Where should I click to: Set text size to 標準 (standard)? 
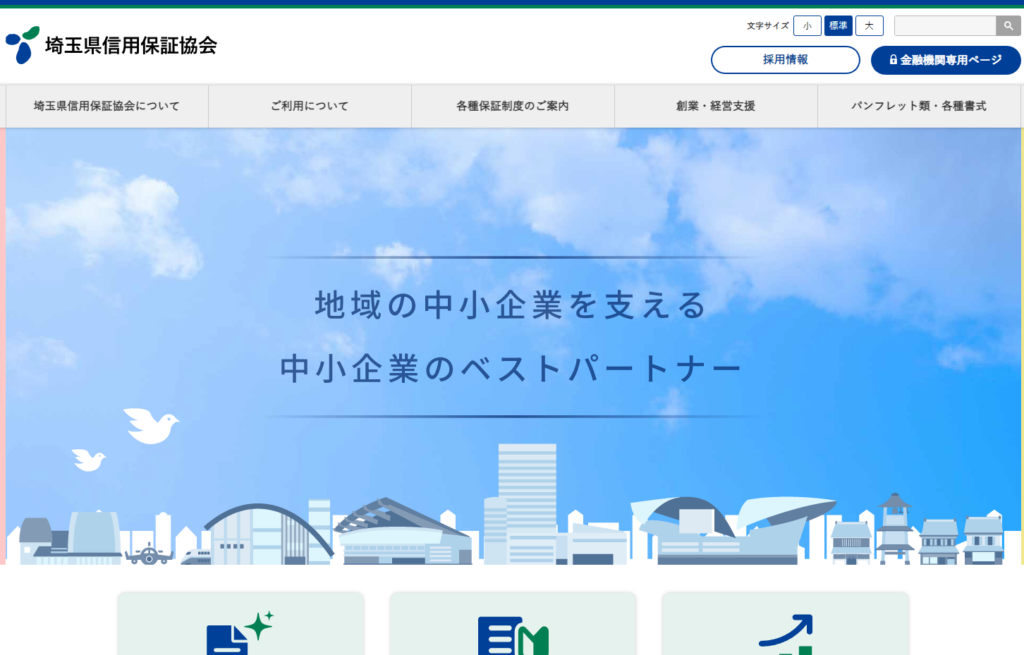pyautogui.click(x=838, y=26)
